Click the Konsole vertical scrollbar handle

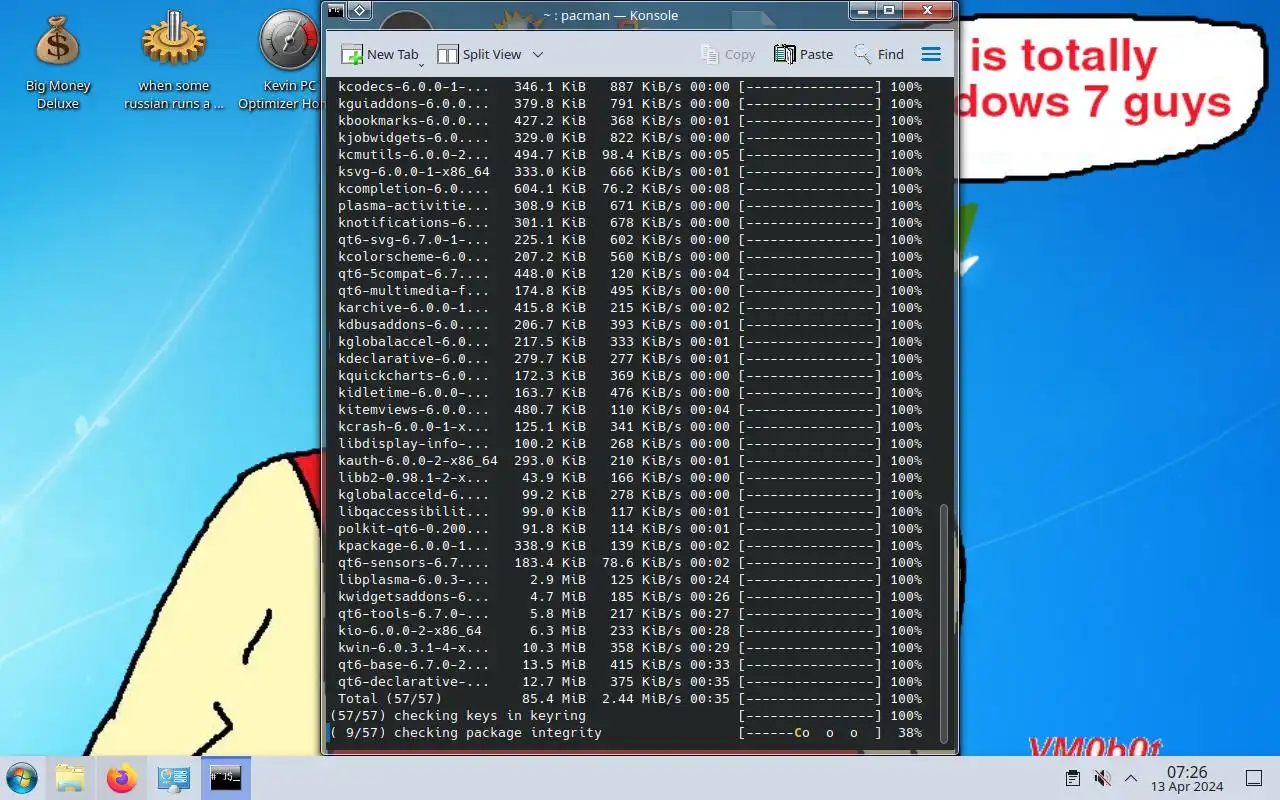click(x=945, y=622)
